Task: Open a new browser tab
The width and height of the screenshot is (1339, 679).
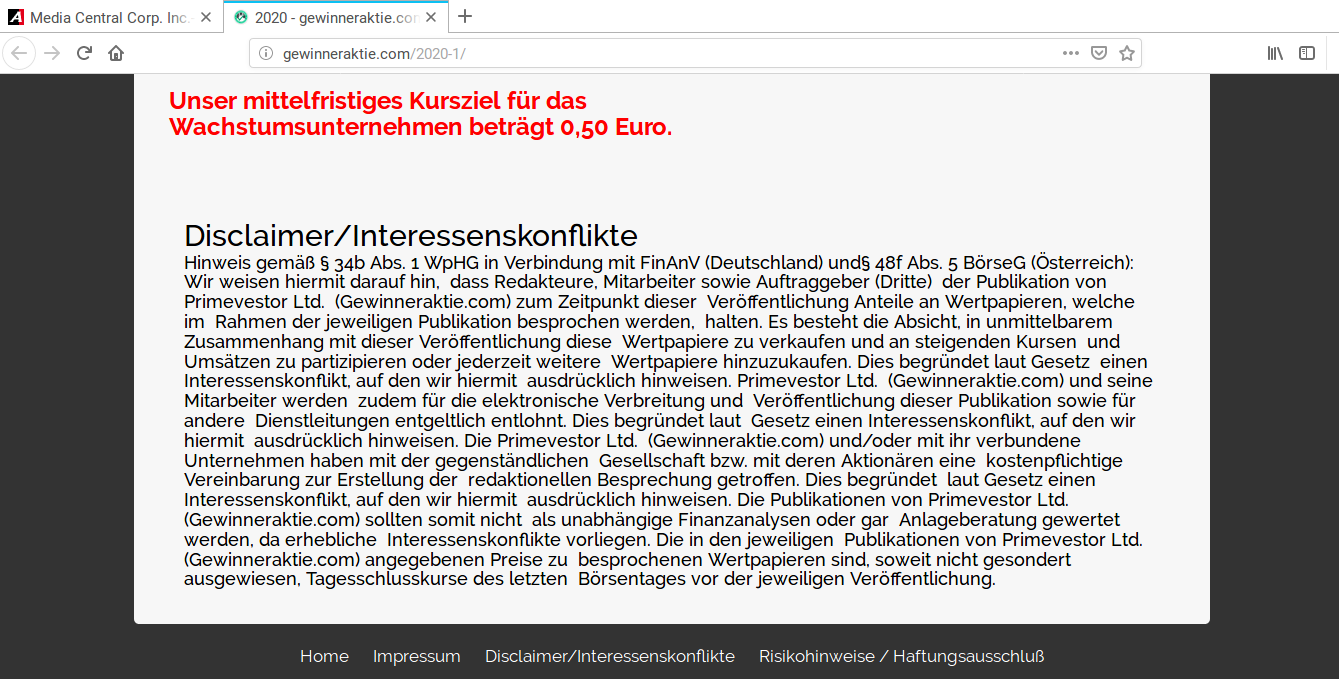Action: pyautogui.click(x=464, y=16)
